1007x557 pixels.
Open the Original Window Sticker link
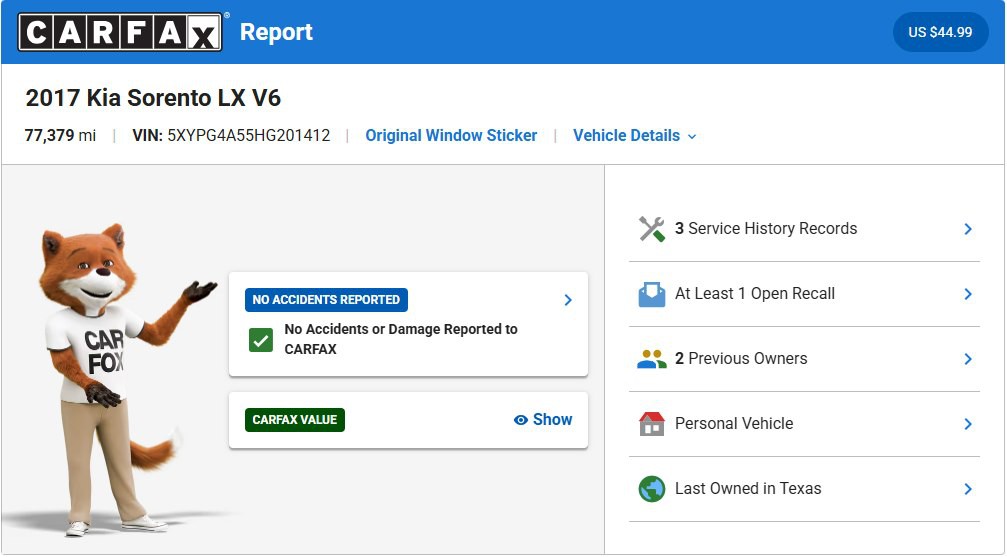click(x=451, y=136)
